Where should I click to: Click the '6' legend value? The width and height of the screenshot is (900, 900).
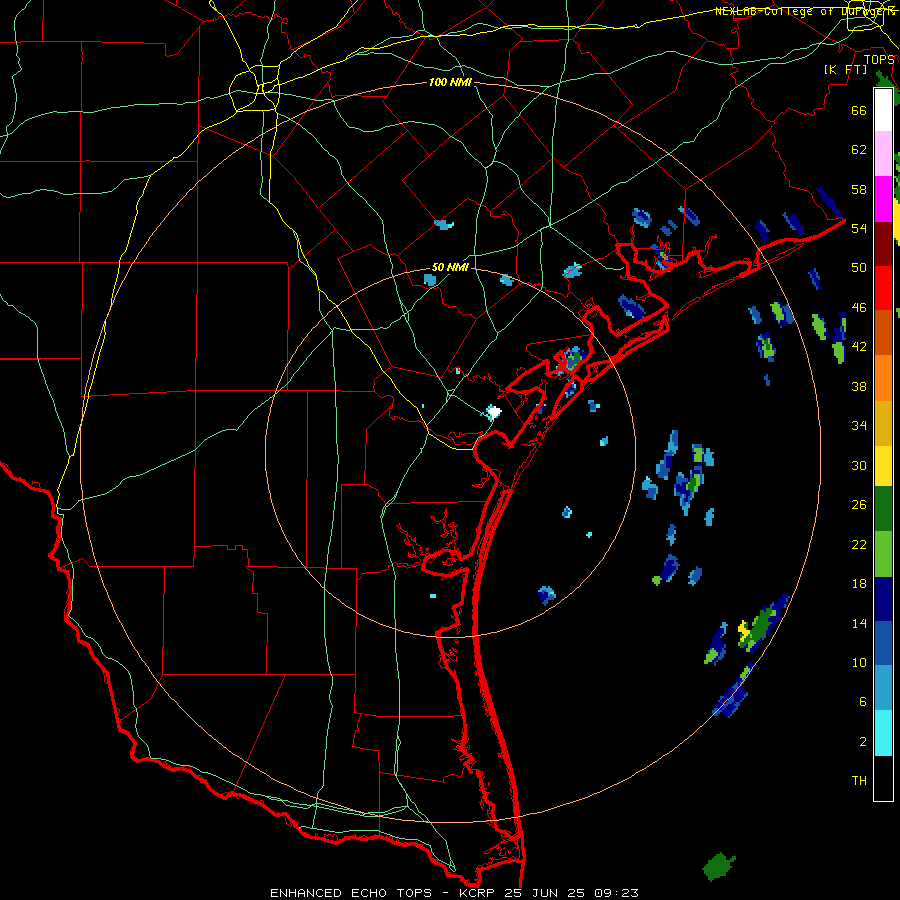862,702
